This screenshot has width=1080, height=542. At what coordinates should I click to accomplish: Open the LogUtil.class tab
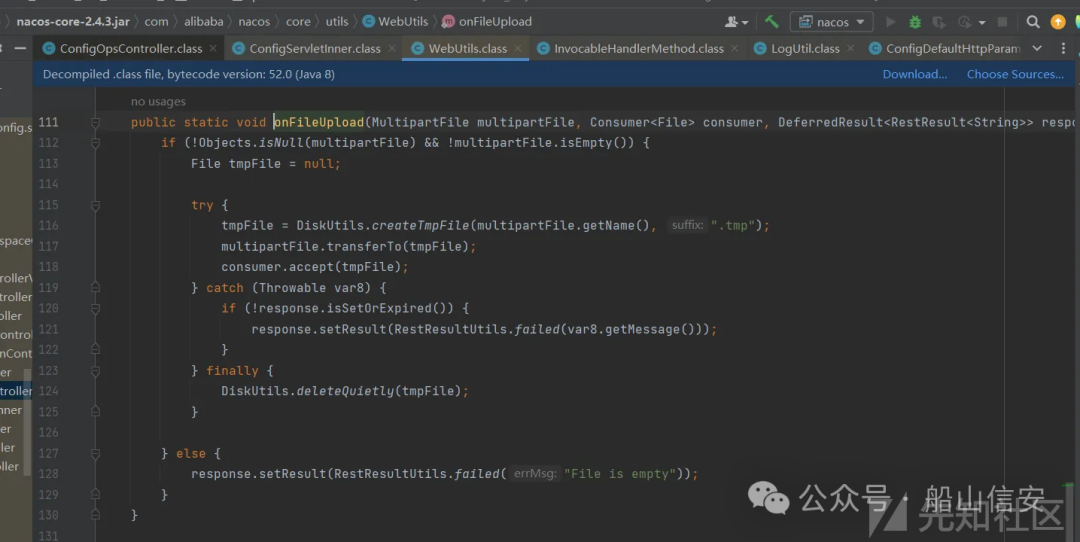pos(803,48)
